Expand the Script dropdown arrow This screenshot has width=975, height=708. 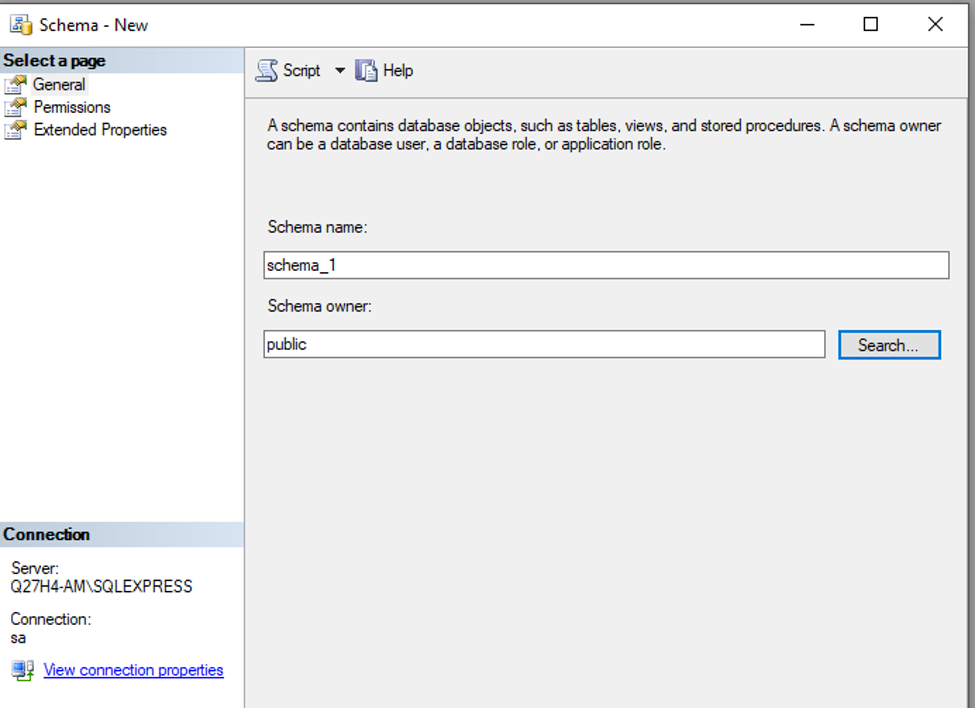click(x=339, y=71)
